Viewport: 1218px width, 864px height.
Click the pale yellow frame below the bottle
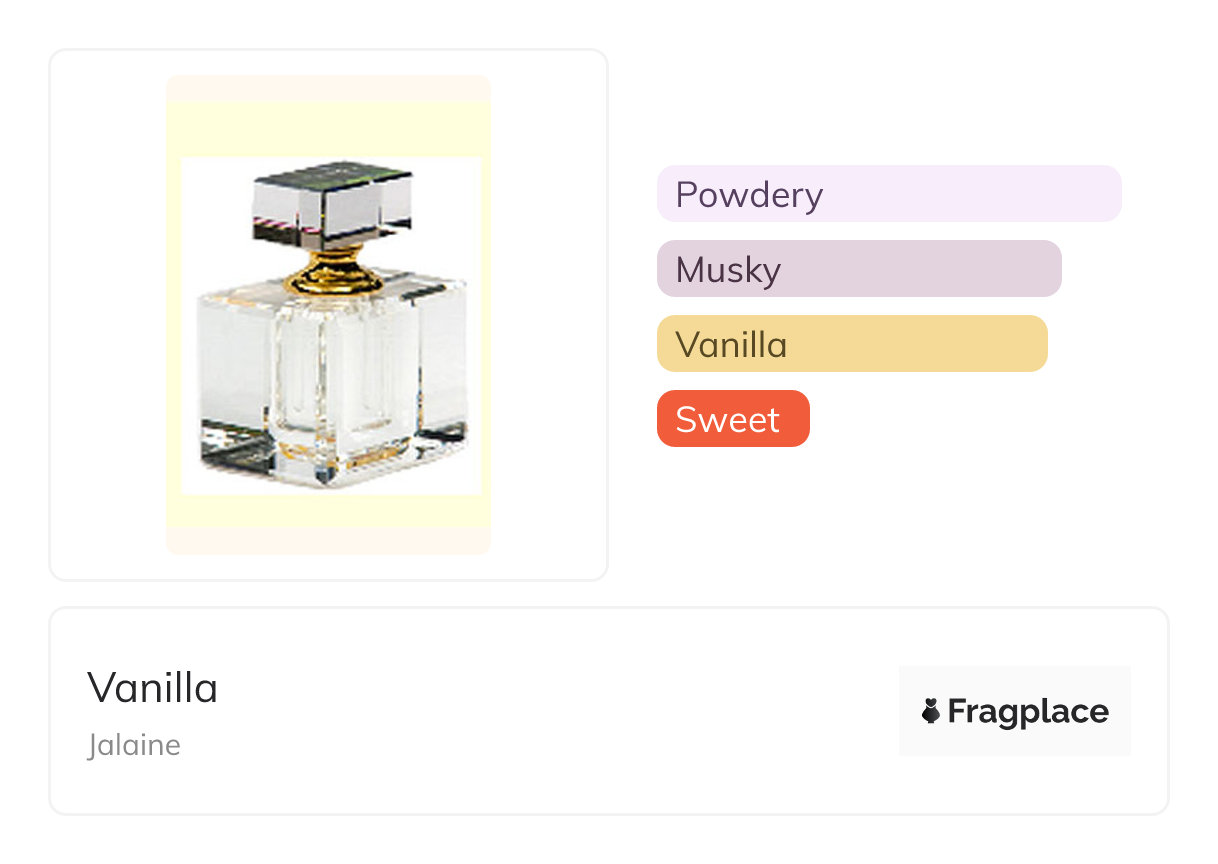pyautogui.click(x=329, y=511)
